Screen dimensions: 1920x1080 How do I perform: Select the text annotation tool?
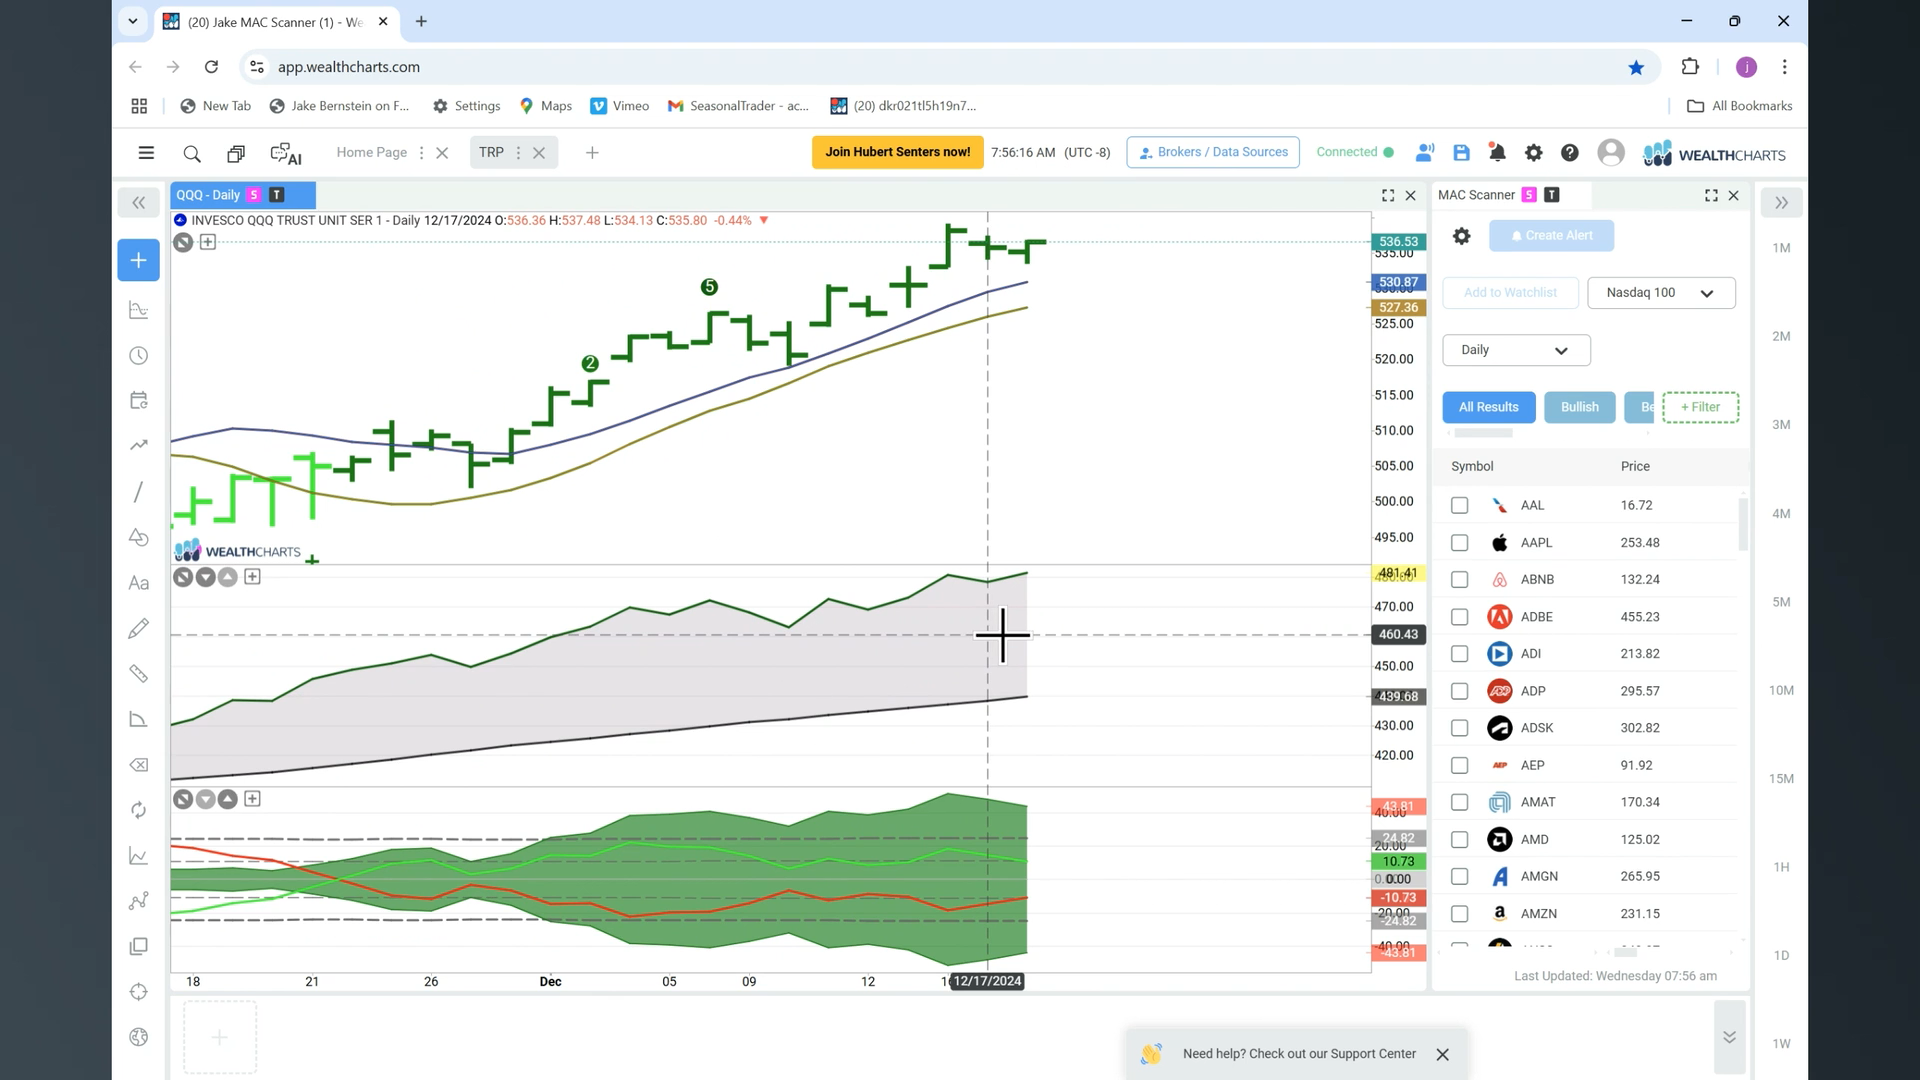tap(139, 583)
